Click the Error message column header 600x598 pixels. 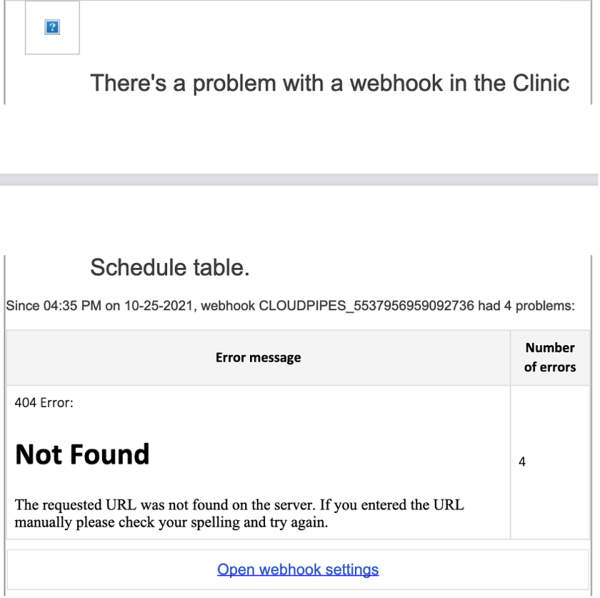click(258, 357)
